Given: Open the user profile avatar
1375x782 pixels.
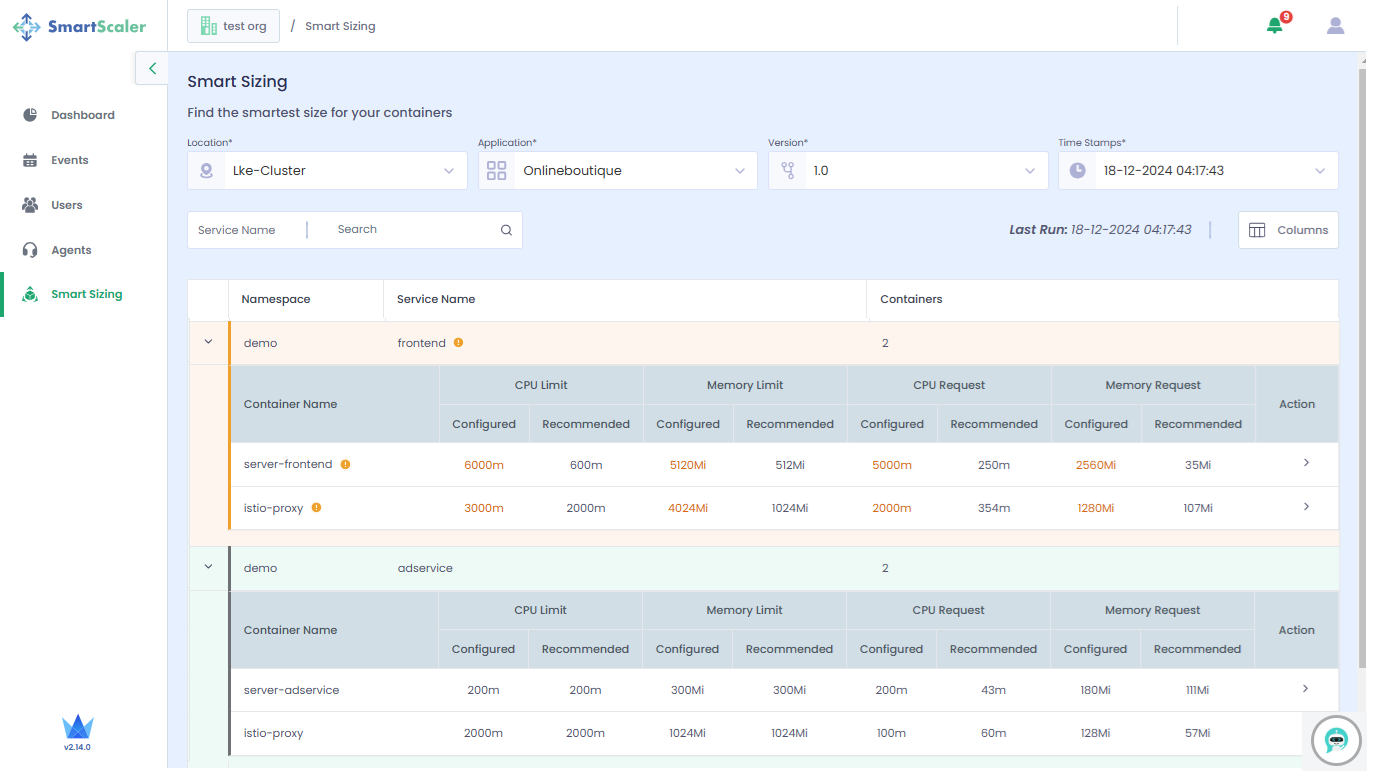Looking at the screenshot, I should [x=1335, y=26].
